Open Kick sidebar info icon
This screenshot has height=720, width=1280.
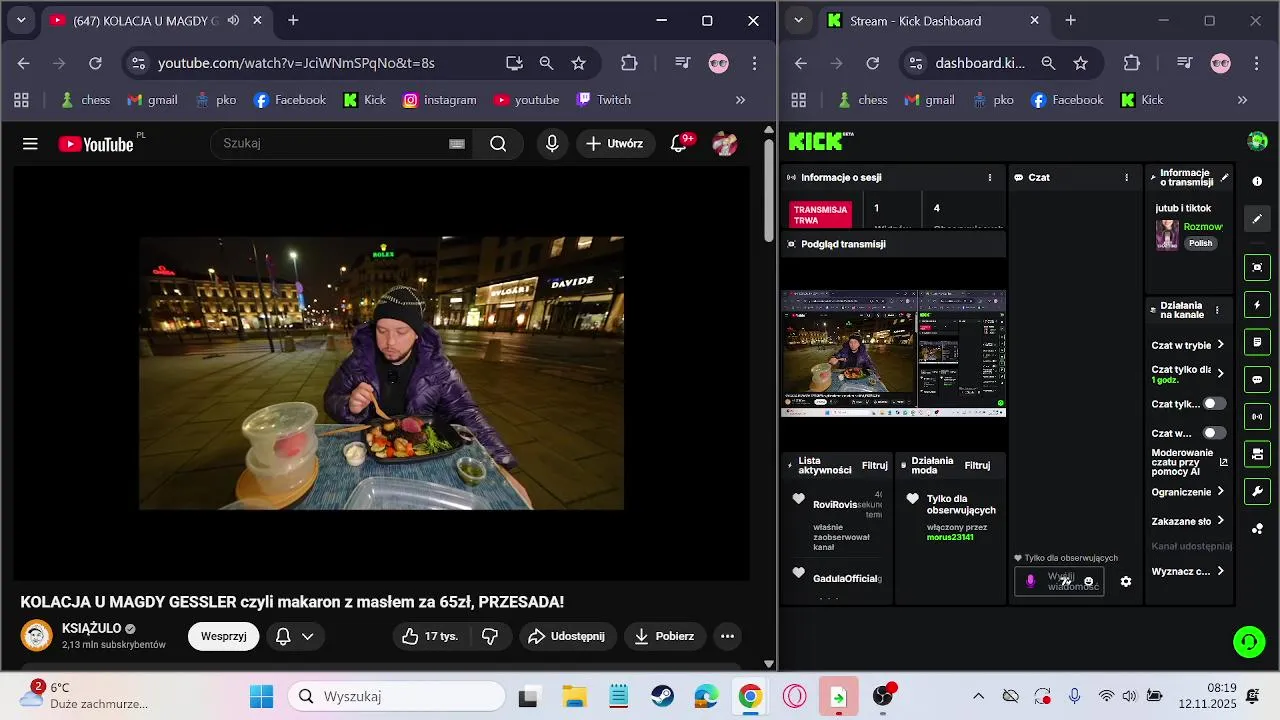(1257, 181)
